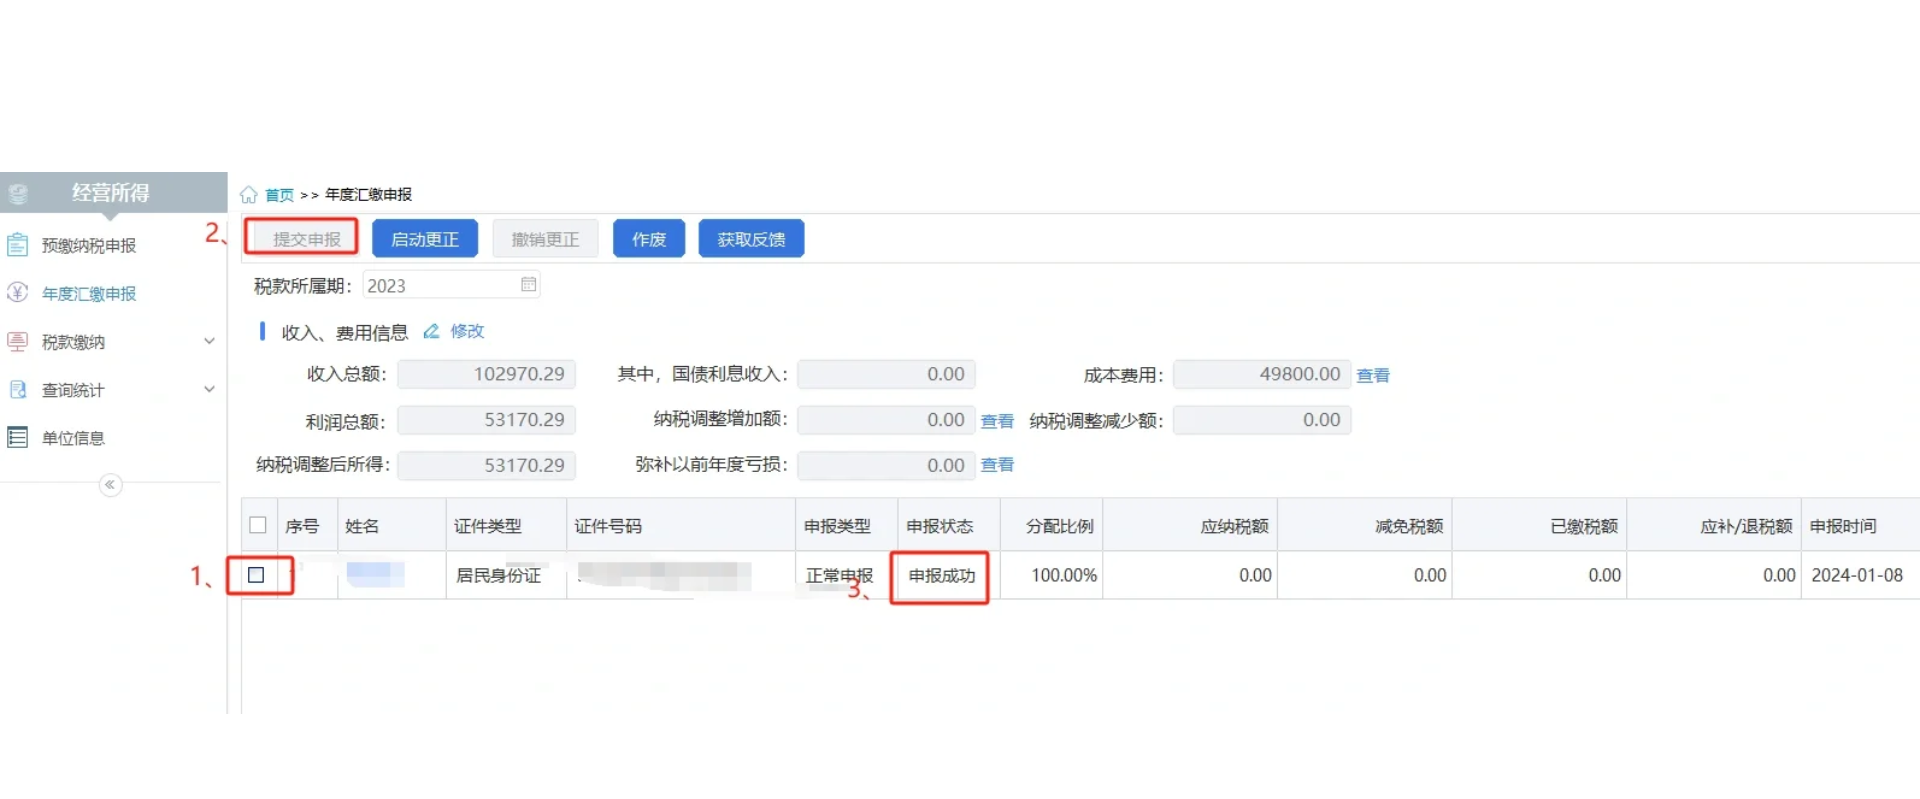Open the 预缴纳税申报 sidebar icon
This screenshot has height=799, width=1920.
coord(18,244)
